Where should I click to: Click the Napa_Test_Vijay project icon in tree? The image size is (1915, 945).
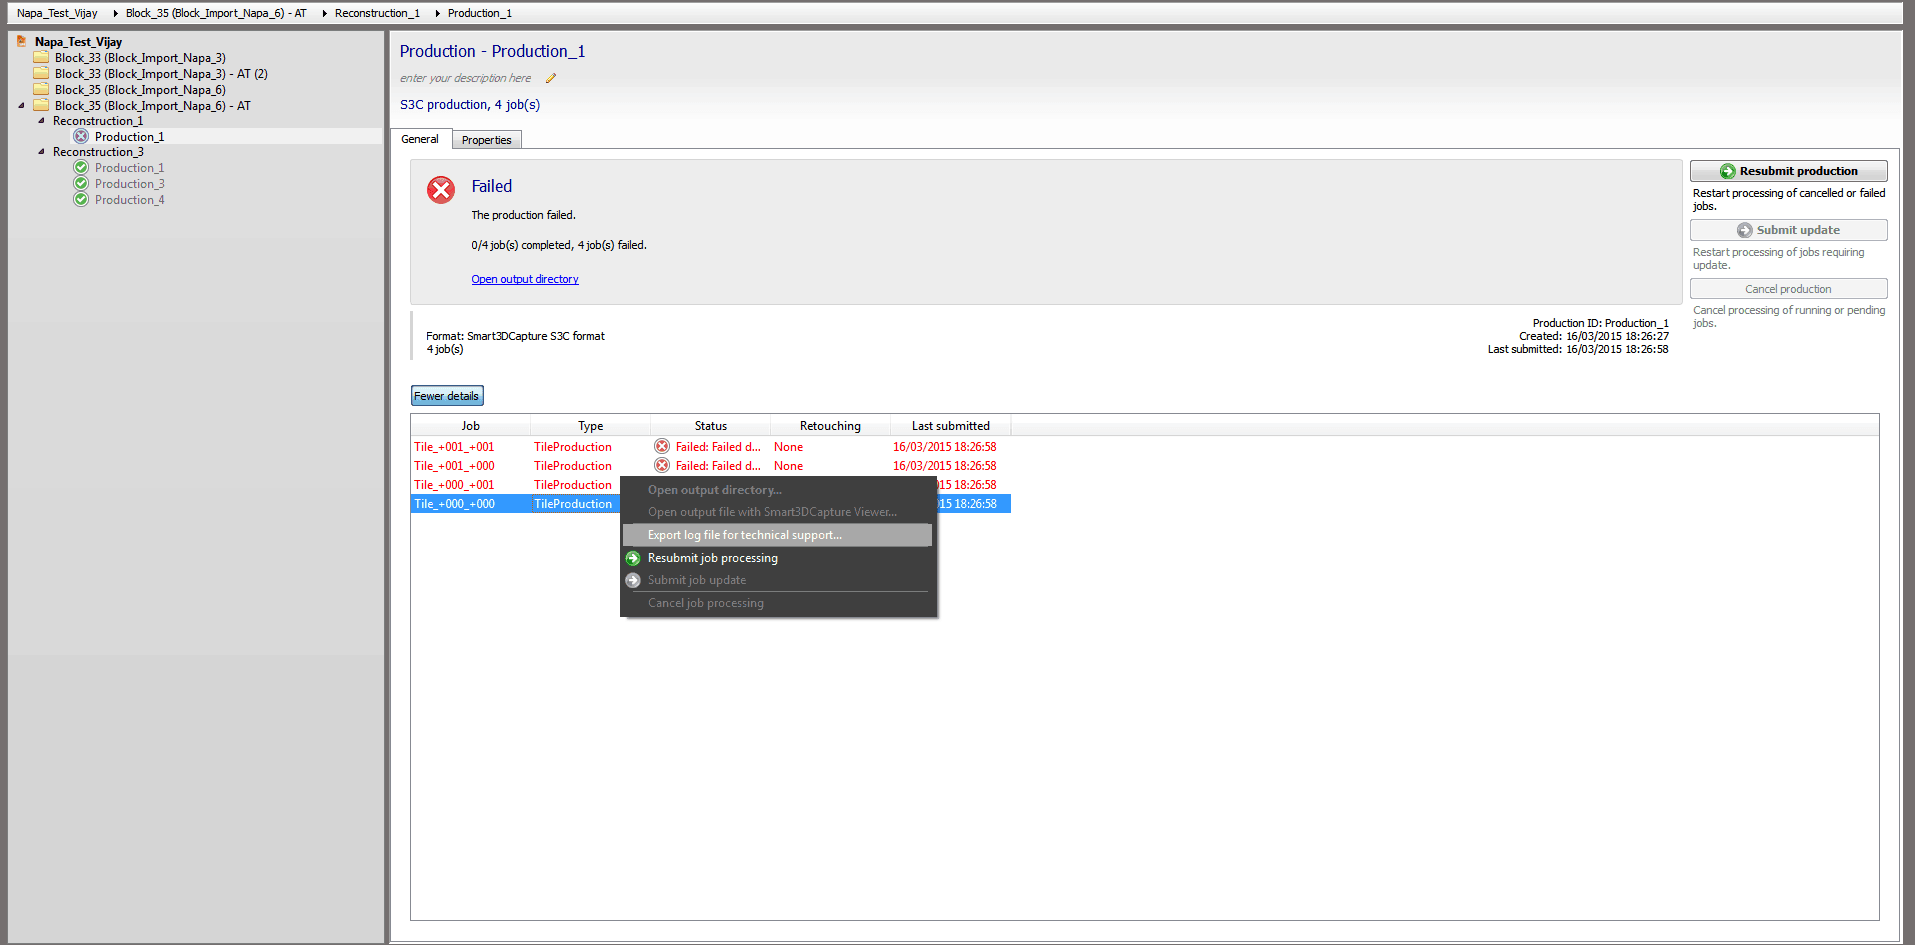pyautogui.click(x=21, y=41)
